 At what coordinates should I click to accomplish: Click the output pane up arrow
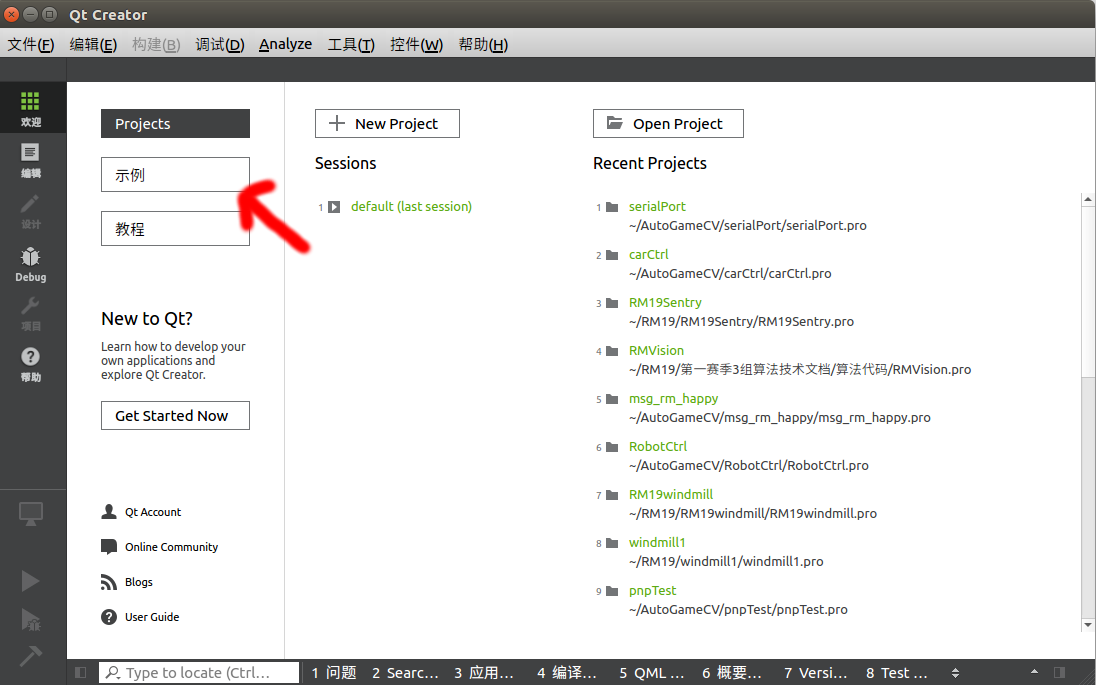pos(1034,672)
